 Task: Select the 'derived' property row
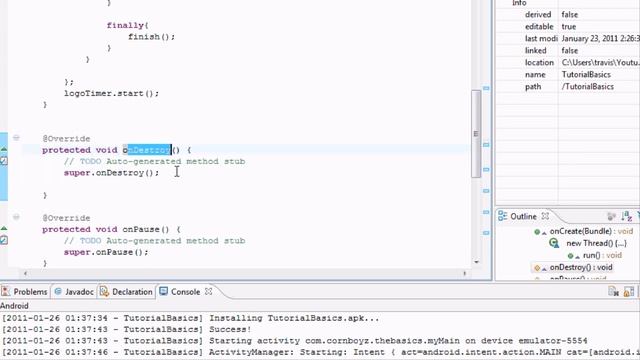568,14
